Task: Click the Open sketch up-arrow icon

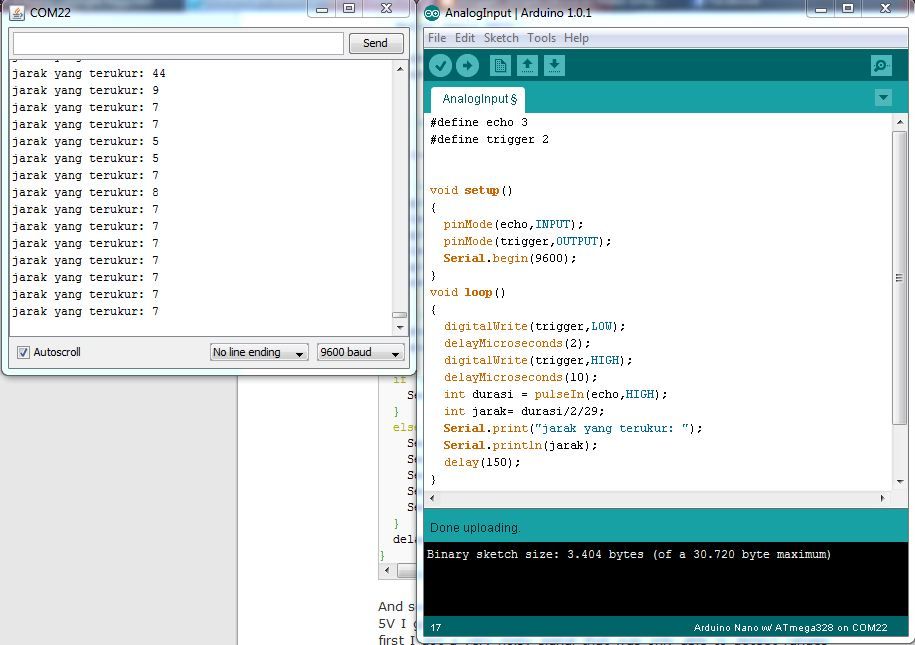Action: tap(527, 66)
